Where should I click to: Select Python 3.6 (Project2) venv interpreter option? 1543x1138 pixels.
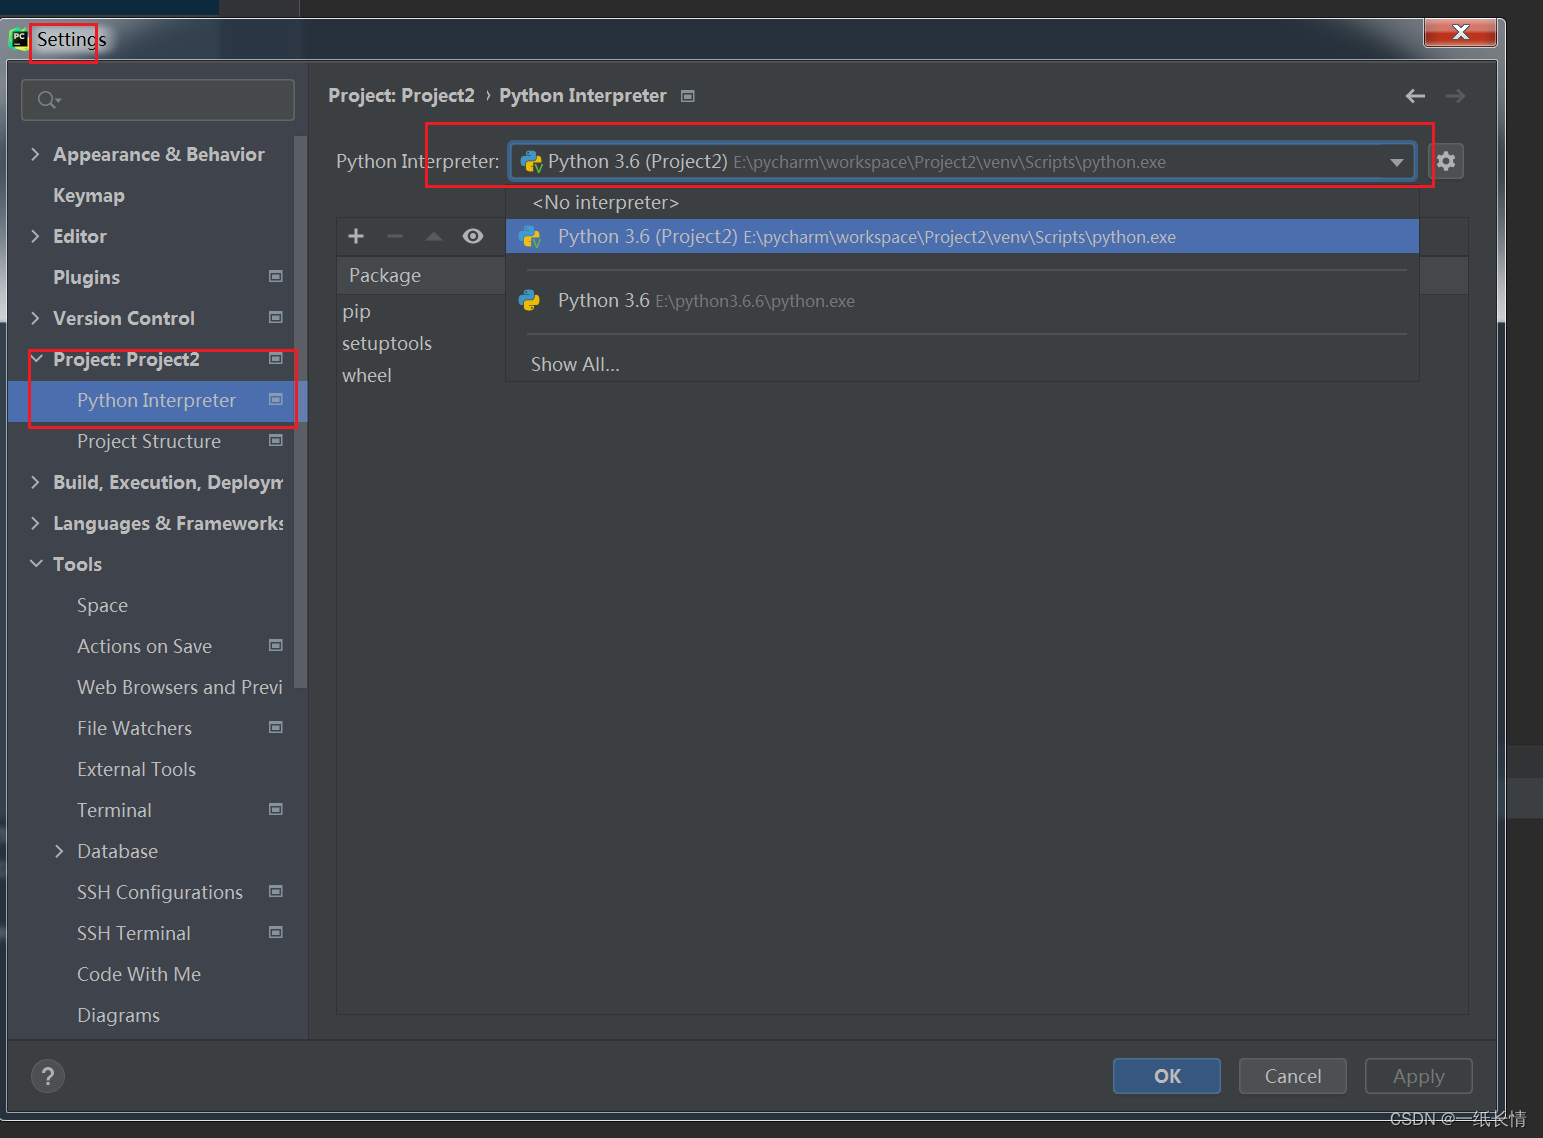[x=962, y=237]
